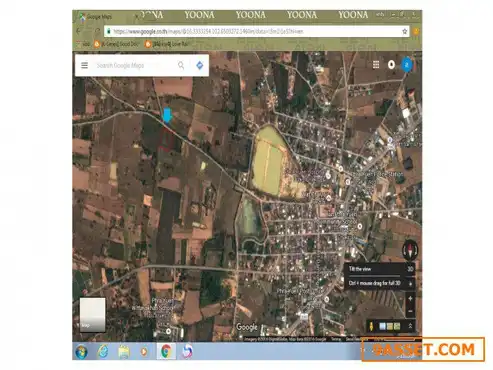Open the 'Good Doc' bookmark

(x=116, y=44)
